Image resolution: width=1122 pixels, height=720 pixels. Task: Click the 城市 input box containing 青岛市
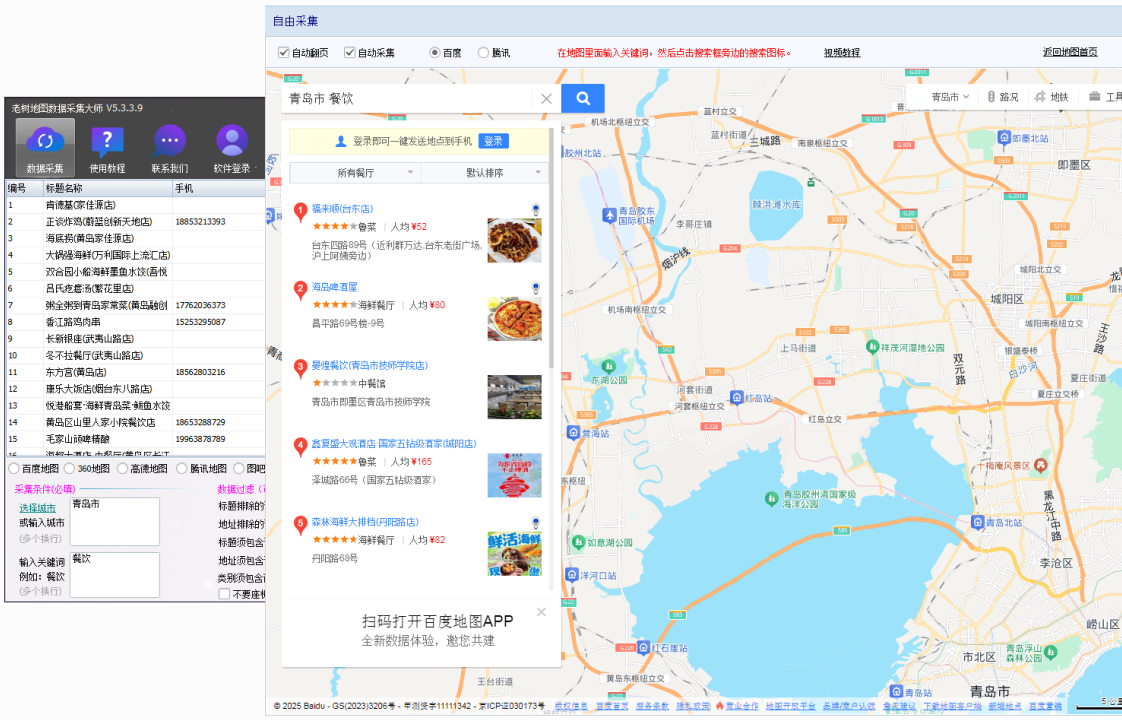click(x=114, y=521)
